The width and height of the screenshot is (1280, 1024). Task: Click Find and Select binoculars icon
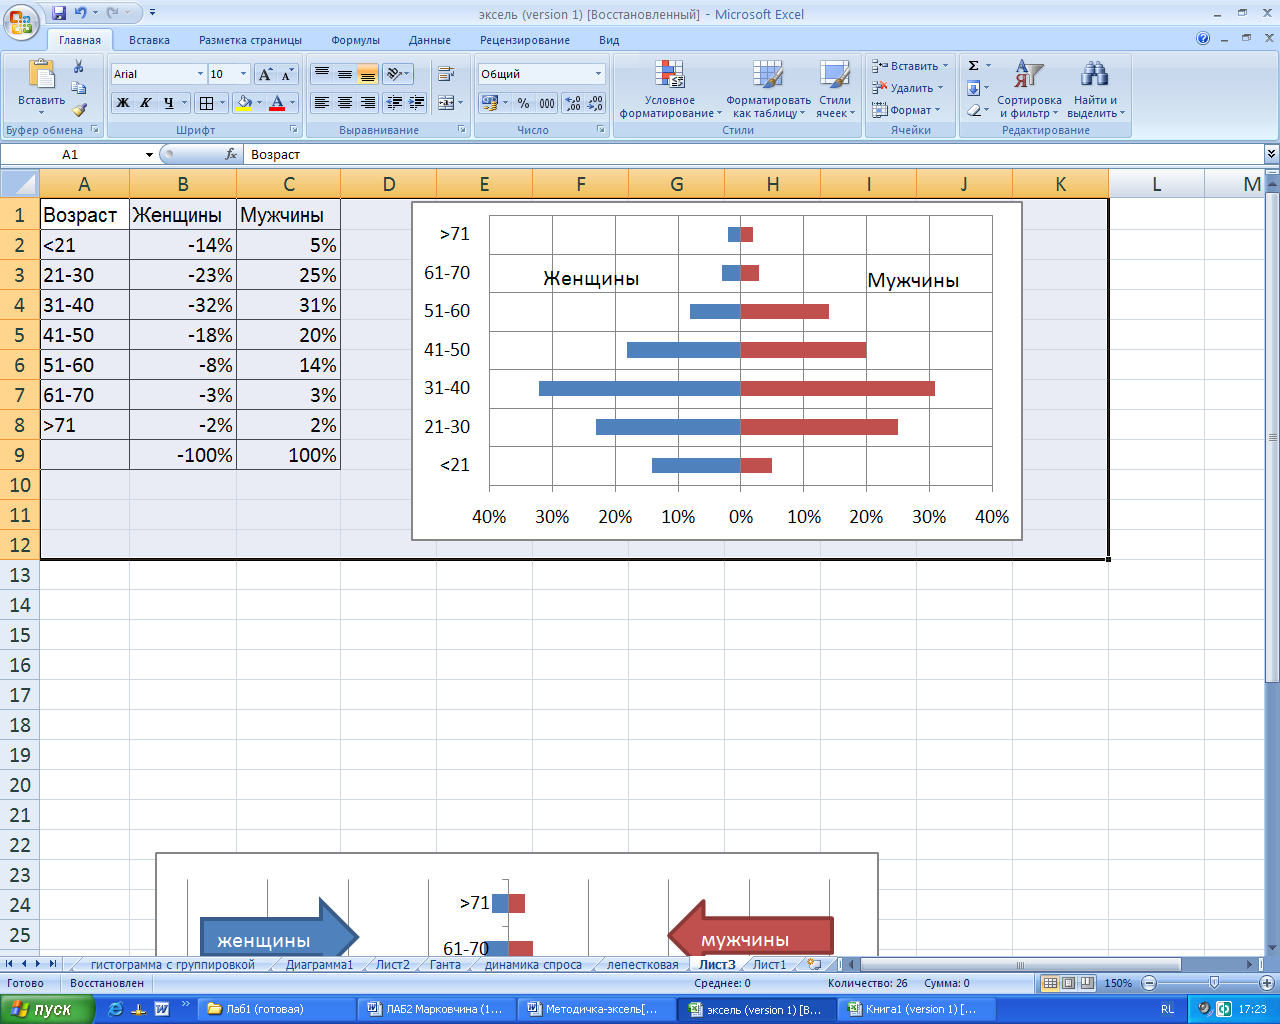point(1095,90)
